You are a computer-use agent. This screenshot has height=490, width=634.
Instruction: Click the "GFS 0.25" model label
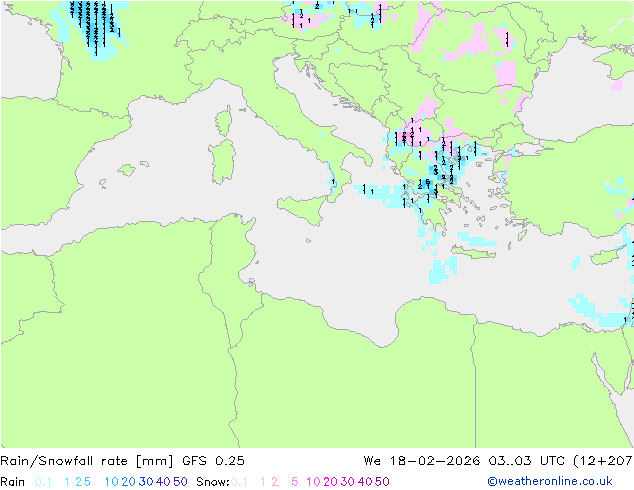pyautogui.click(x=213, y=461)
